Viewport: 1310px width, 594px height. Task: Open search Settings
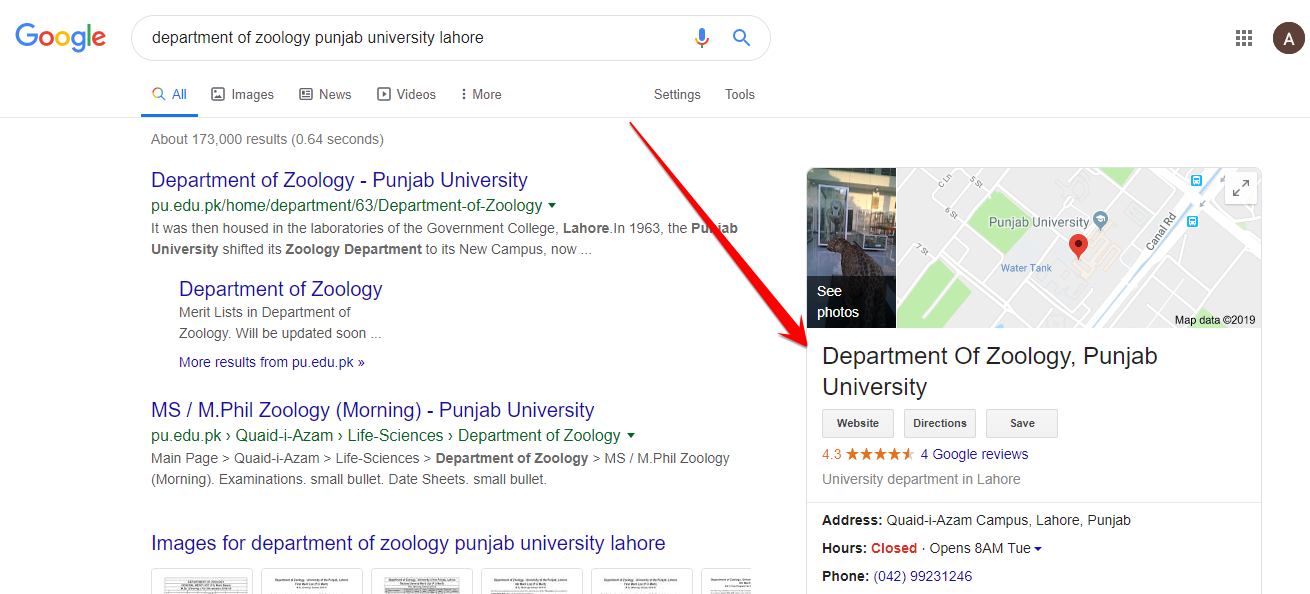(x=677, y=94)
